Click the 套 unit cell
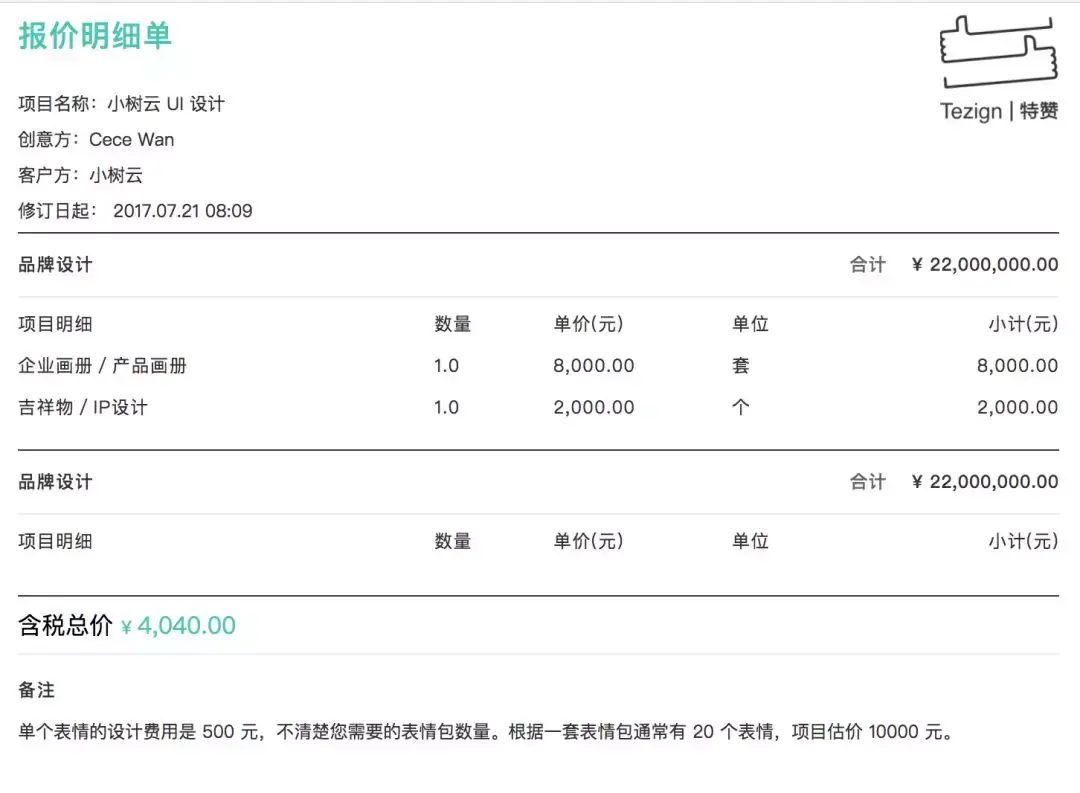 click(740, 366)
